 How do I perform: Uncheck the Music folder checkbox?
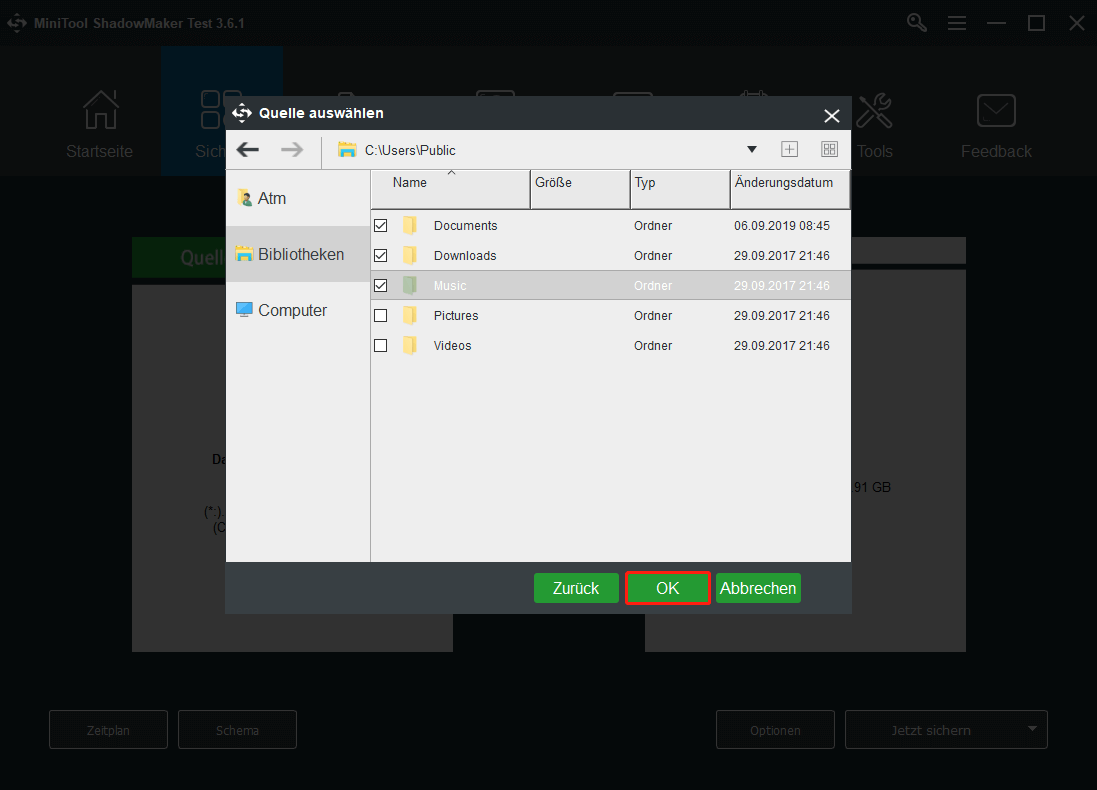[x=380, y=285]
